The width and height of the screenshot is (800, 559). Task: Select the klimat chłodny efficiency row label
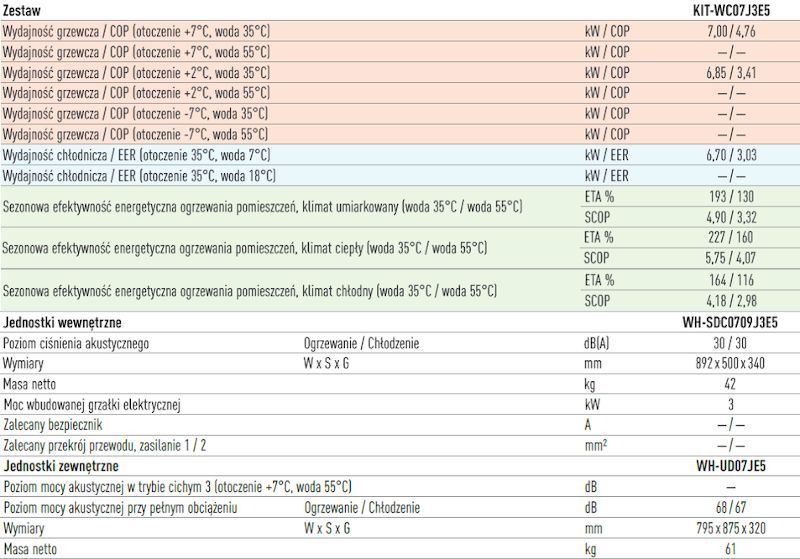(250, 291)
